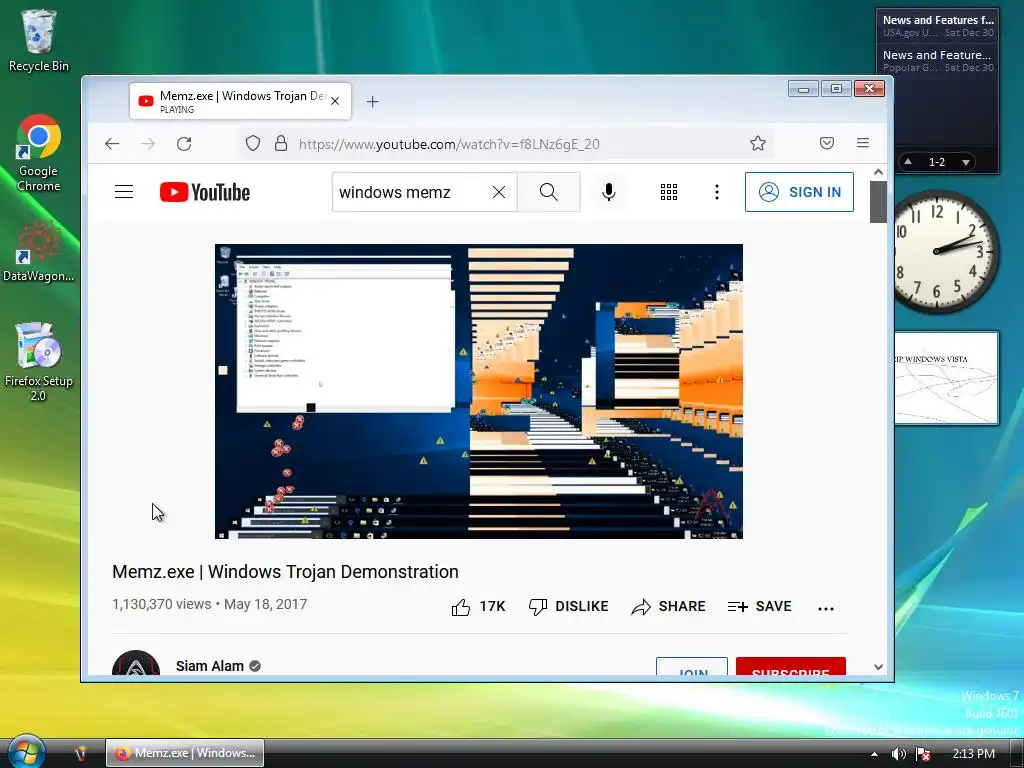The height and width of the screenshot is (768, 1024).
Task: Open the DataWagon desktop shortcut
Action: click(39, 251)
